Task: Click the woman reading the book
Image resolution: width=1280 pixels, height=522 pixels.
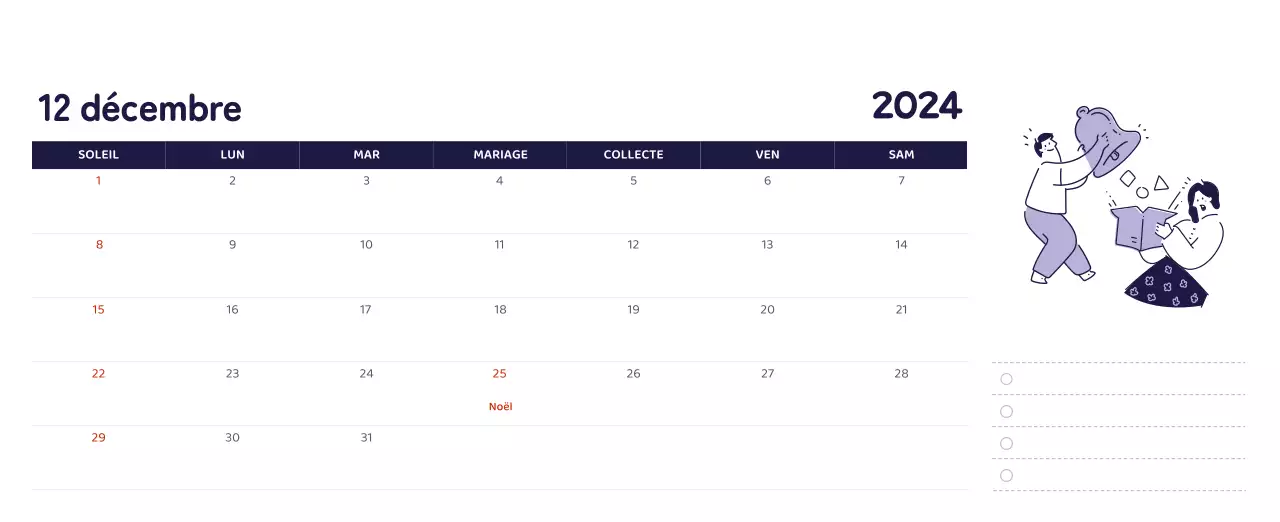Action: coord(1195,240)
